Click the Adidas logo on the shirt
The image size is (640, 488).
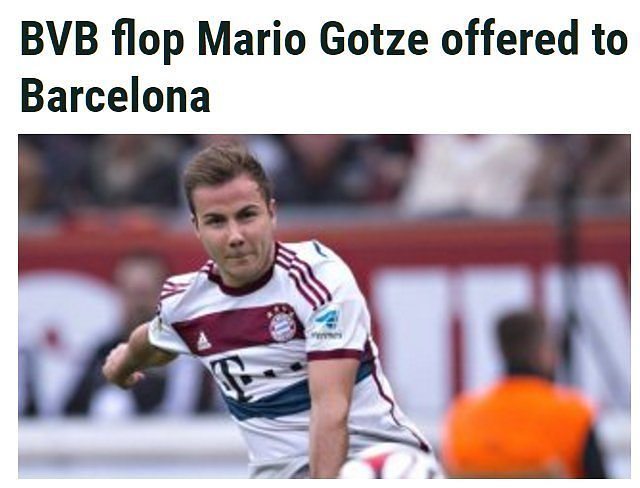pyautogui.click(x=203, y=341)
